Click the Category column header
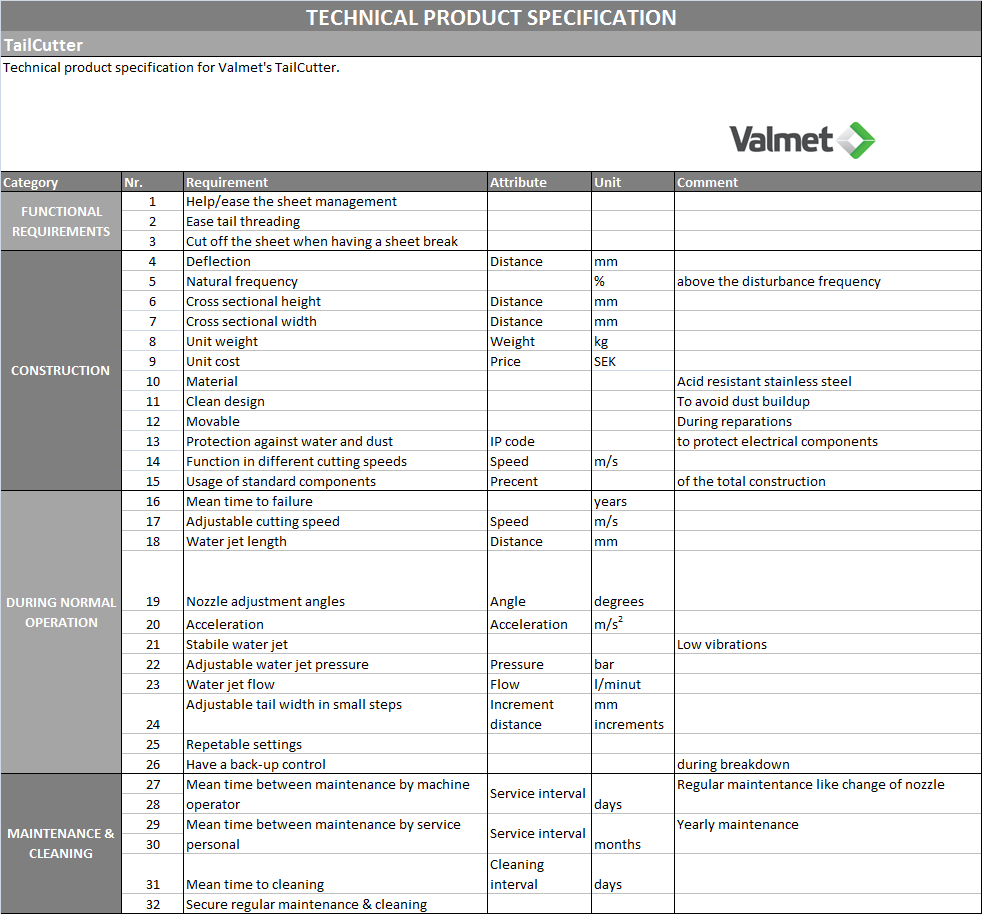 [61, 182]
